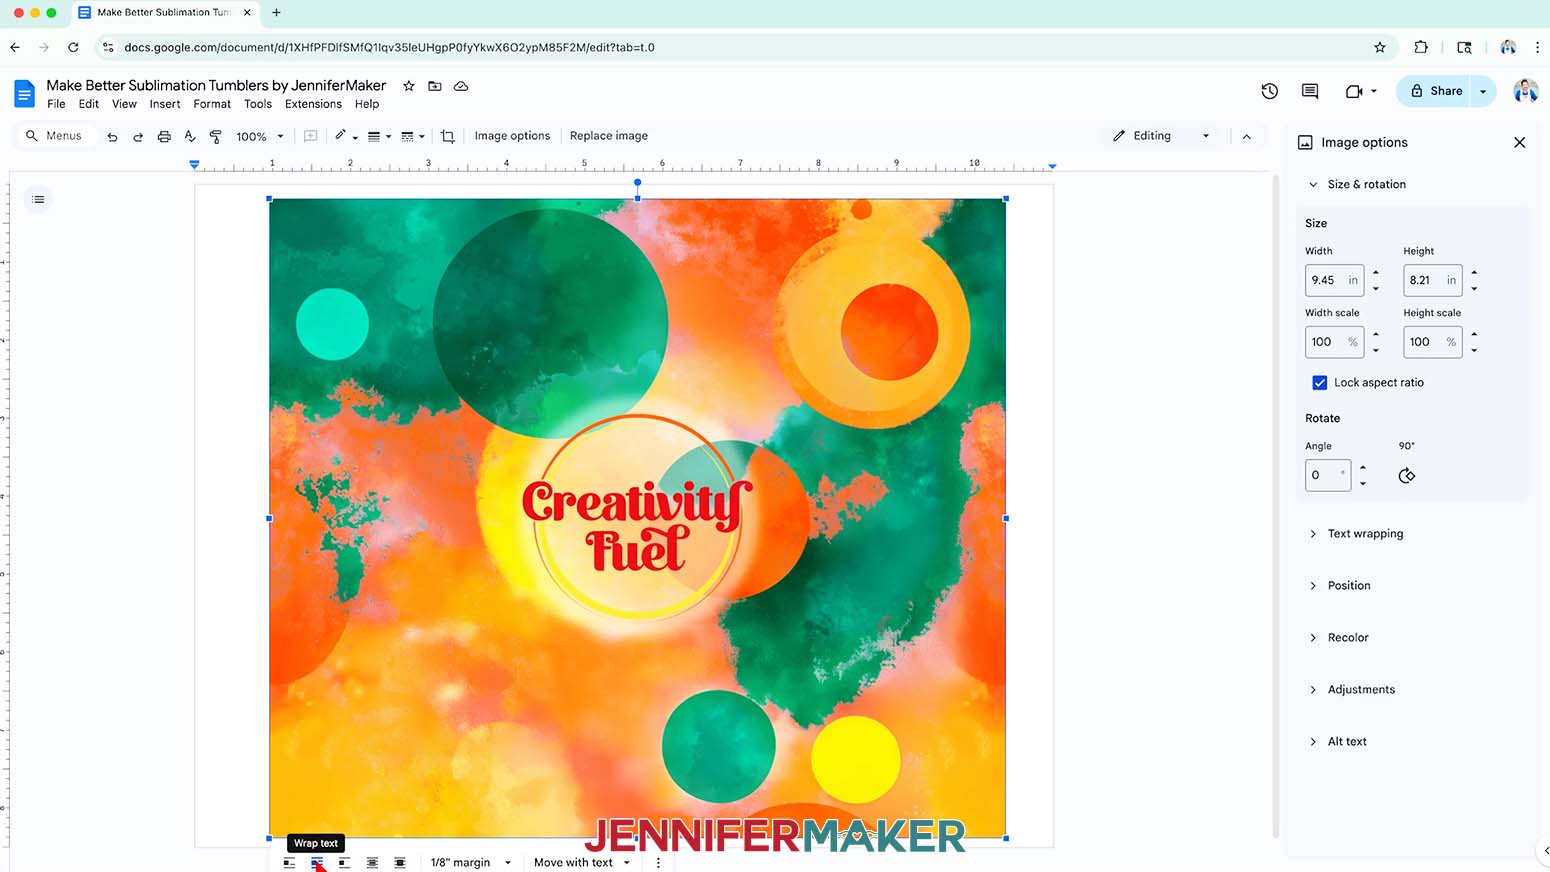View cloud save status icon

[x=461, y=86]
